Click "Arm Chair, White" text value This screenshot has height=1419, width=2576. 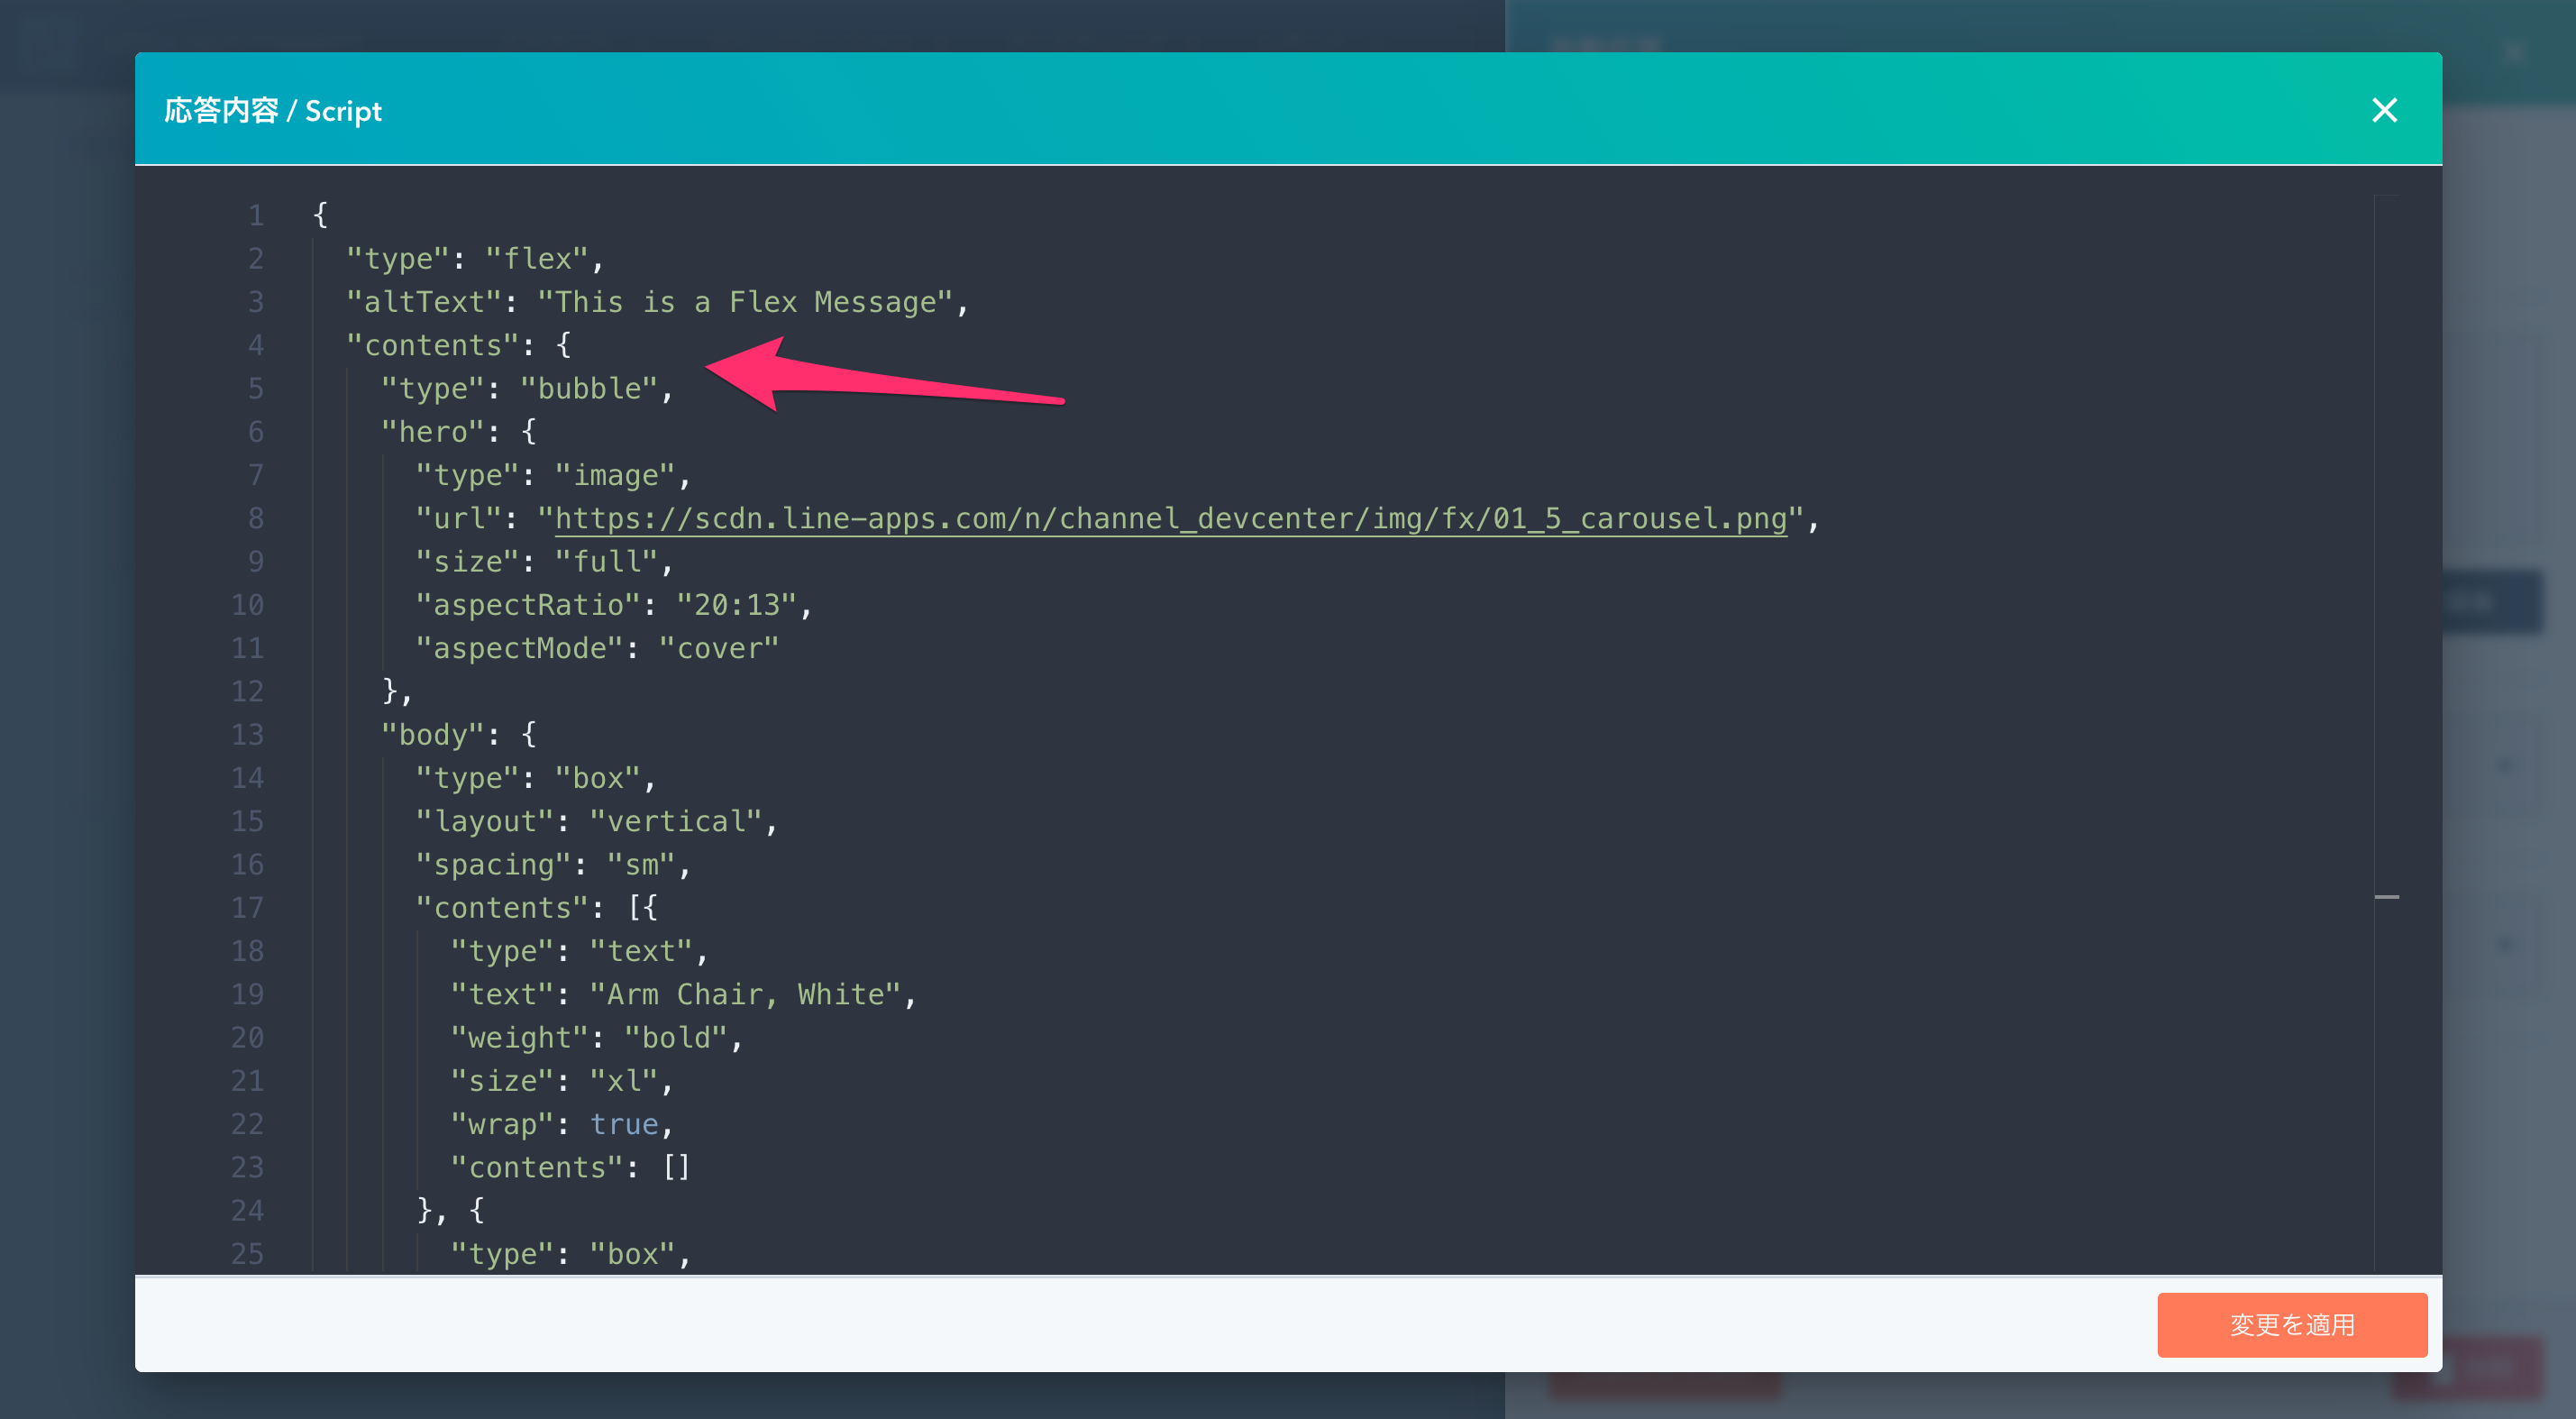click(x=746, y=994)
